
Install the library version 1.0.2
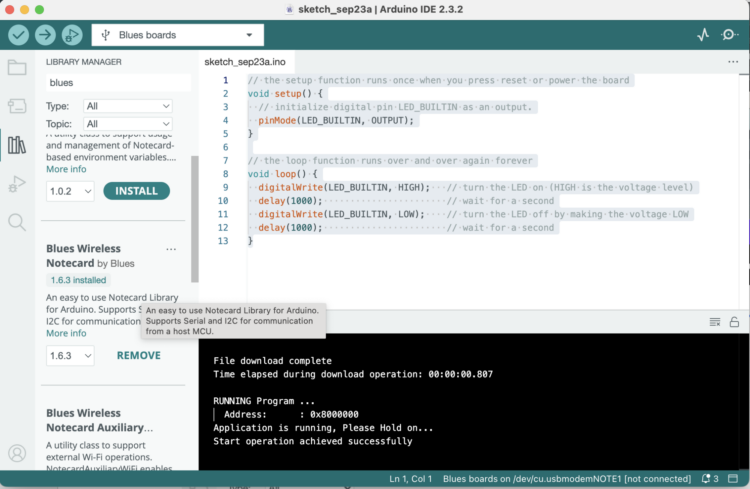[136, 191]
